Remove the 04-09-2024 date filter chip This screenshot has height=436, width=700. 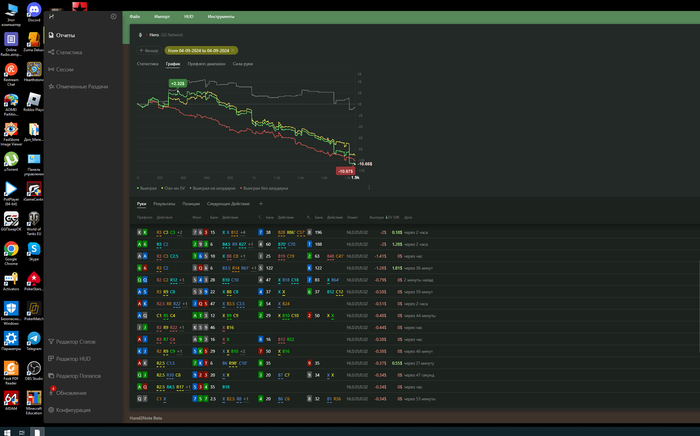click(235, 50)
